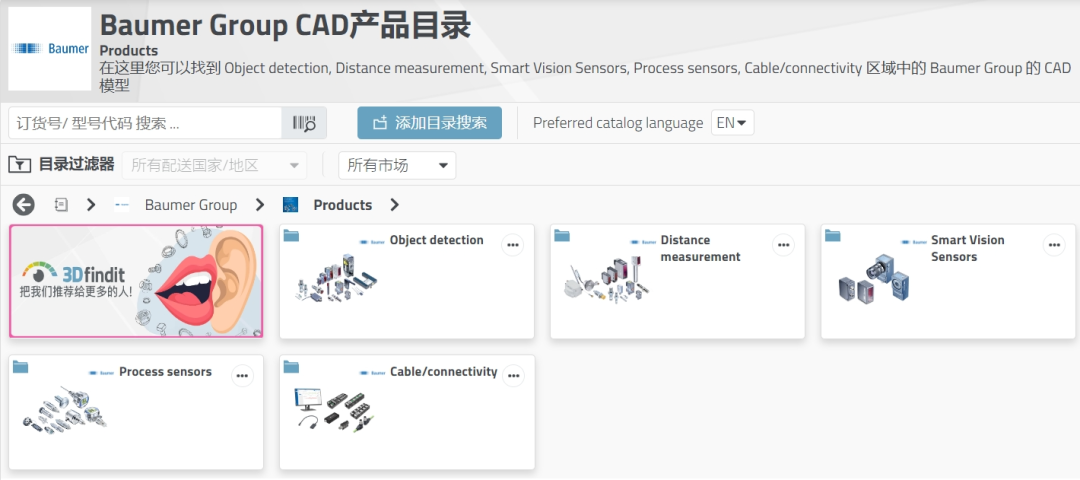Open the Smart Vision Sensors three-dot menu
1080x480 pixels.
click(1054, 244)
